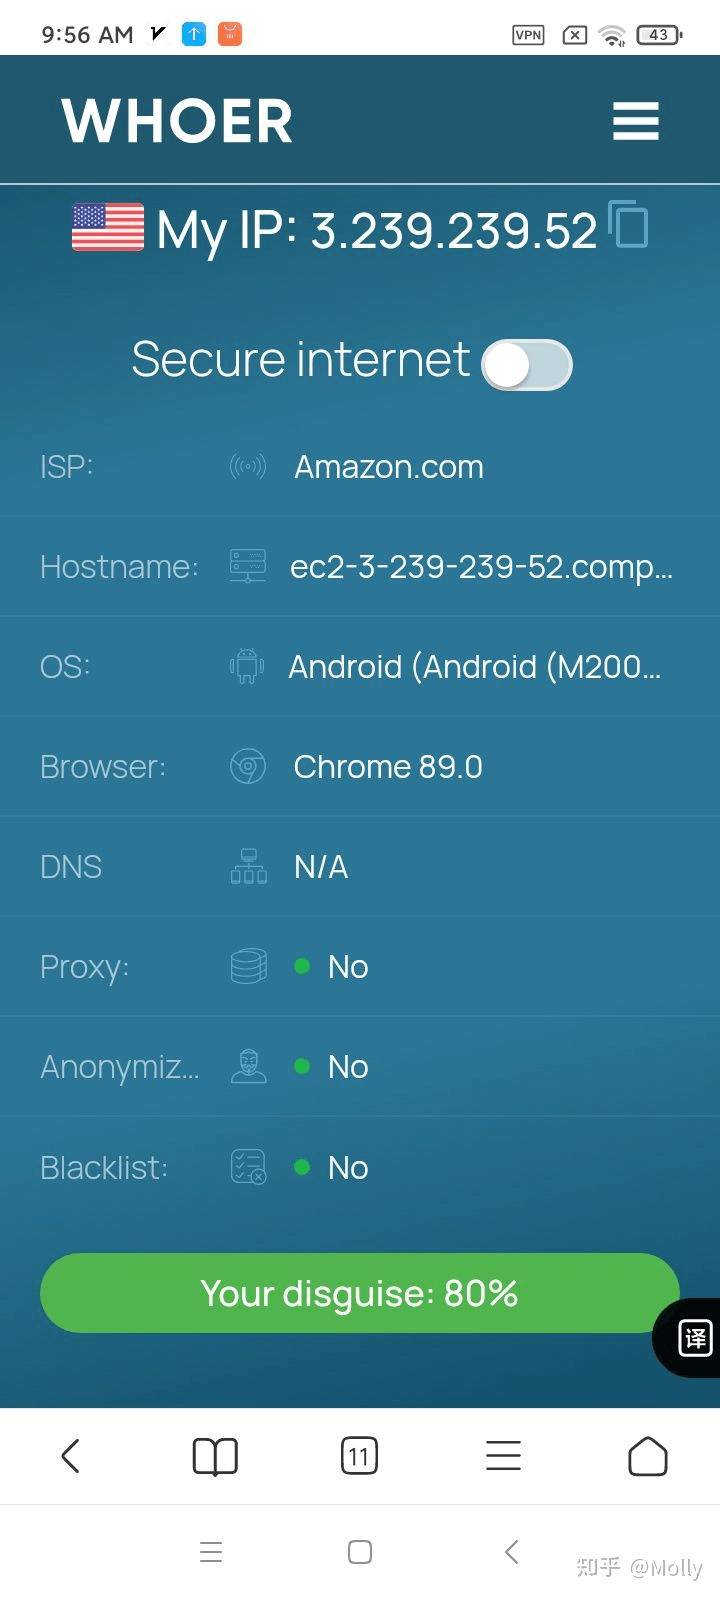Screen dimensions: 720x1600
Task: Open the hamburger menu in WHOER header
Action: (x=635, y=121)
